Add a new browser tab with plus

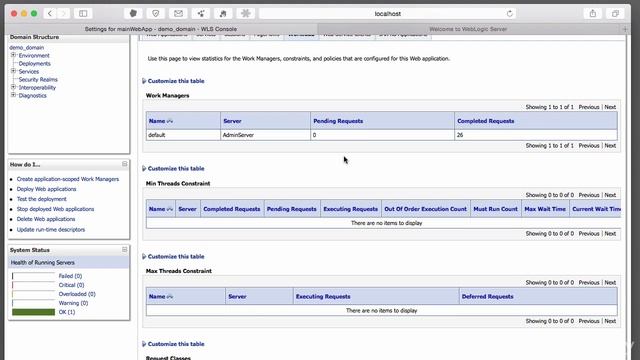coord(625,29)
